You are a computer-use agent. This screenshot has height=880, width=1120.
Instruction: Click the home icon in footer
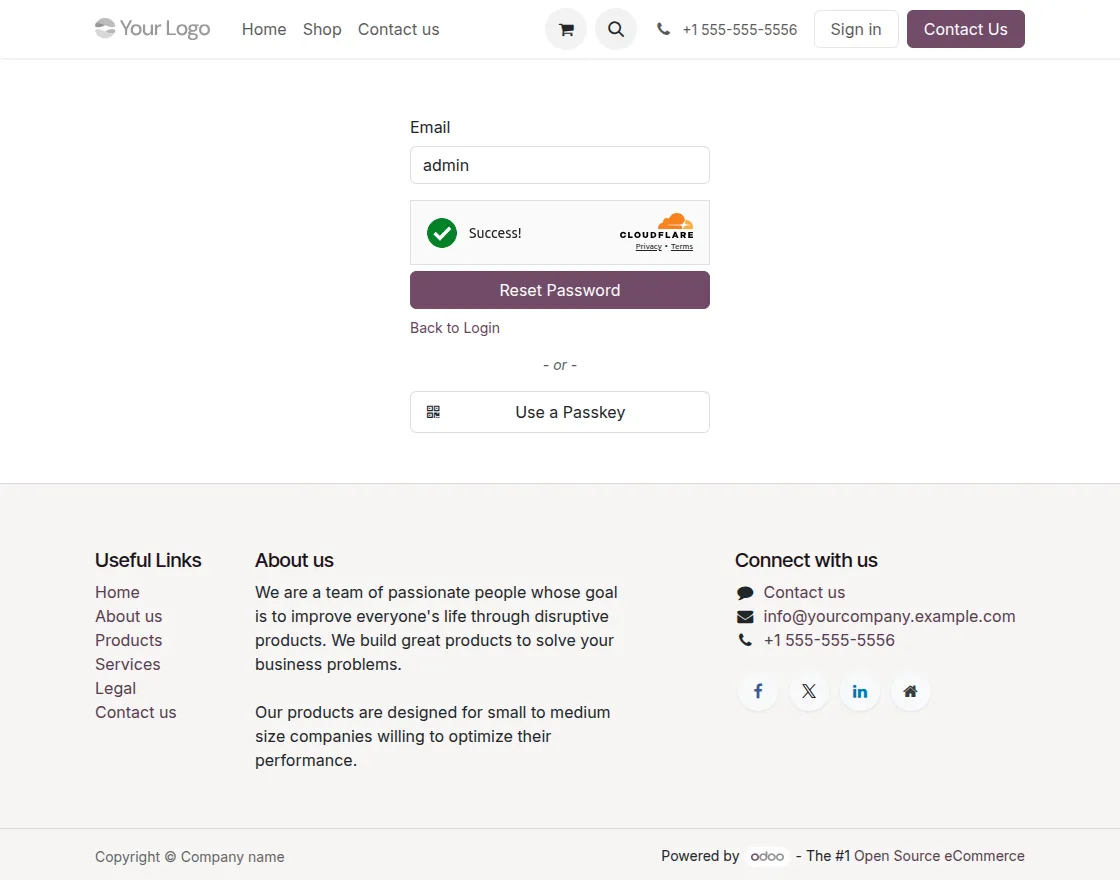910,691
